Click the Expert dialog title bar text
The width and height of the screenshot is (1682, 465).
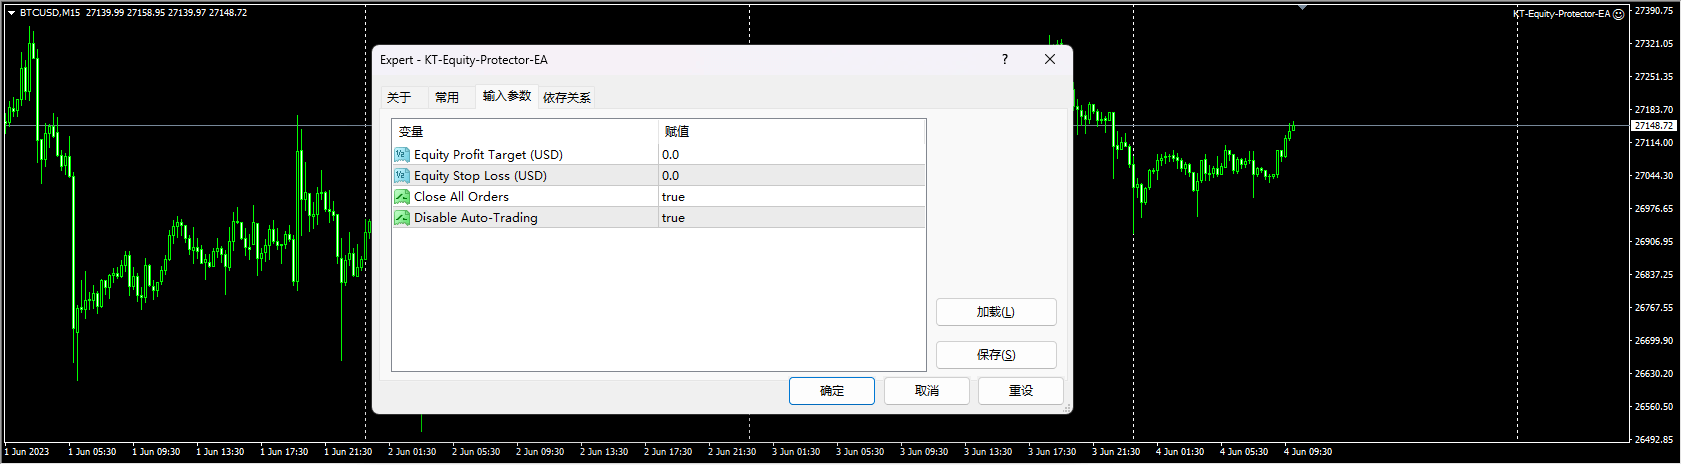tap(464, 60)
